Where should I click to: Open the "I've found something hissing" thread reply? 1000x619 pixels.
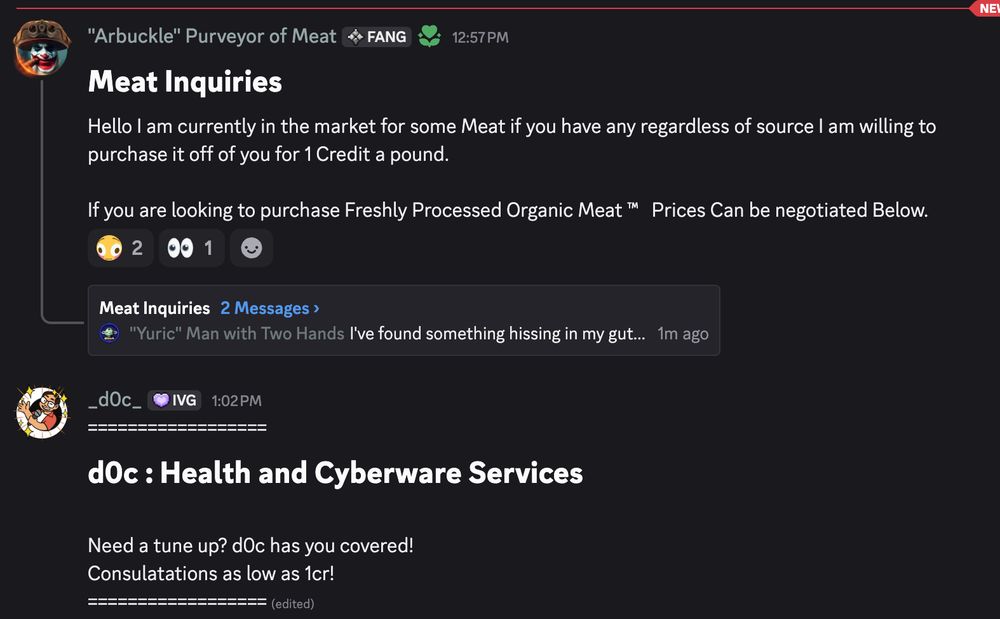[497, 334]
